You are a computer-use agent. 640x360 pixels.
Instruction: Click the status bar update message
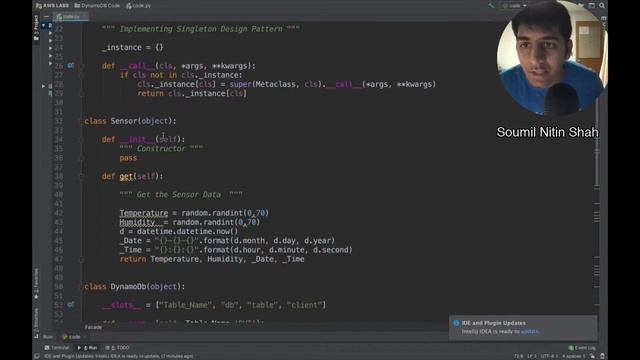118,356
